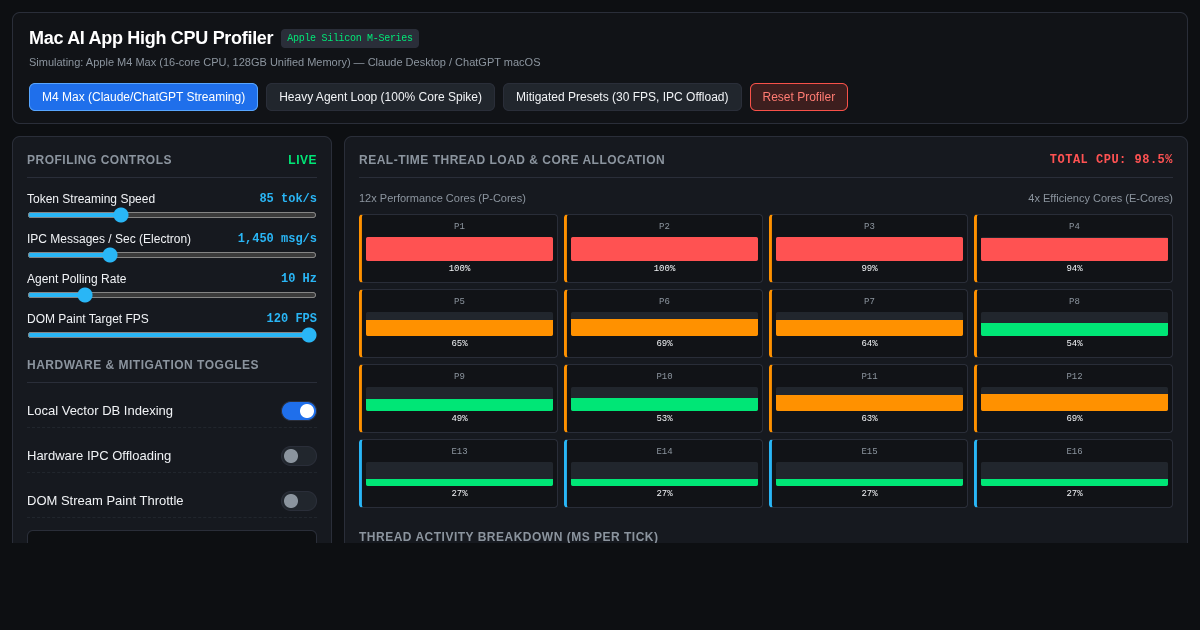Image resolution: width=1200 pixels, height=630 pixels.
Task: Click the 12x Performance Cores (P-Cores) label
Action: [x=442, y=198]
